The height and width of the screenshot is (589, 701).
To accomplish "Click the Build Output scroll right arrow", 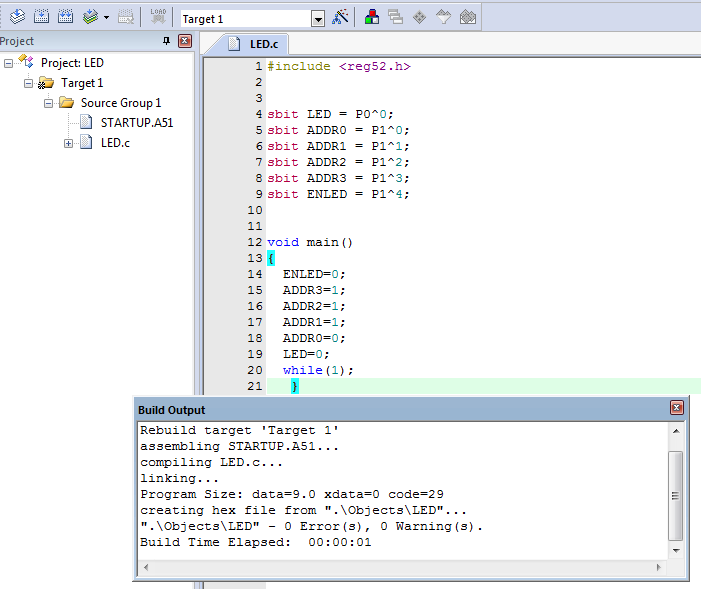I will pos(659,567).
